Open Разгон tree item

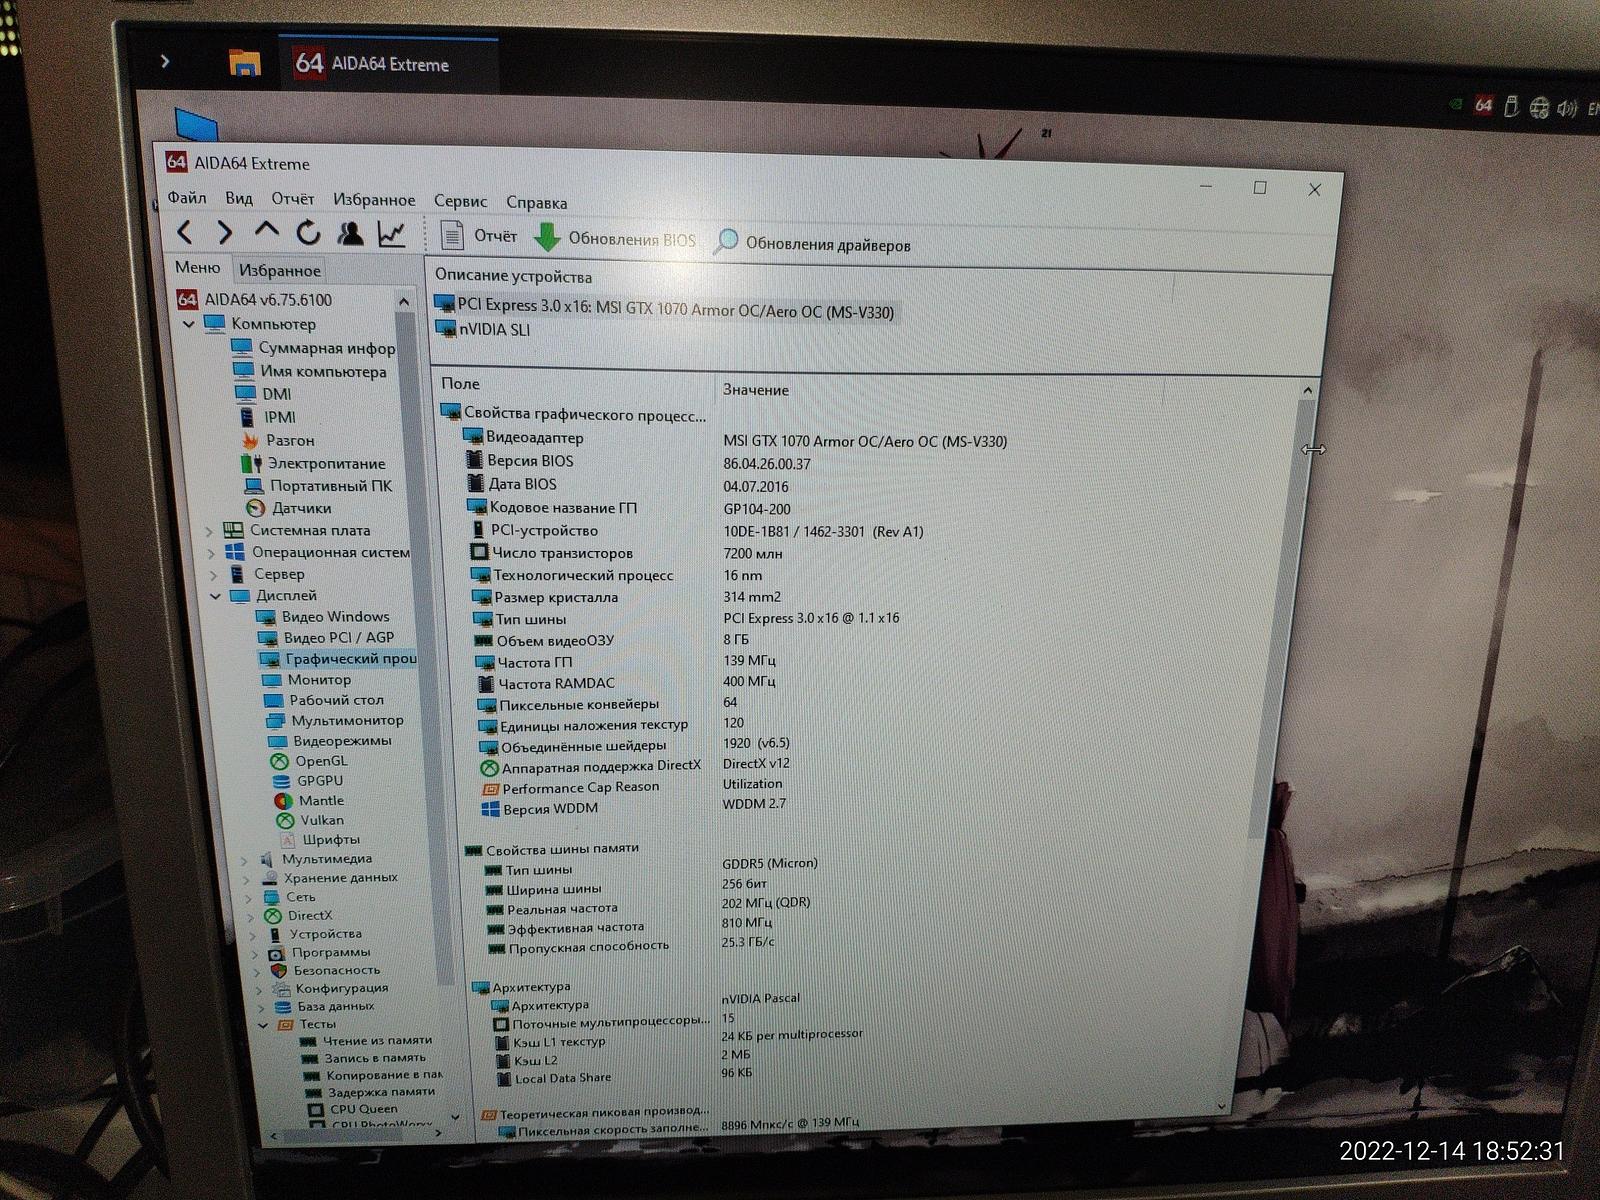point(278,440)
